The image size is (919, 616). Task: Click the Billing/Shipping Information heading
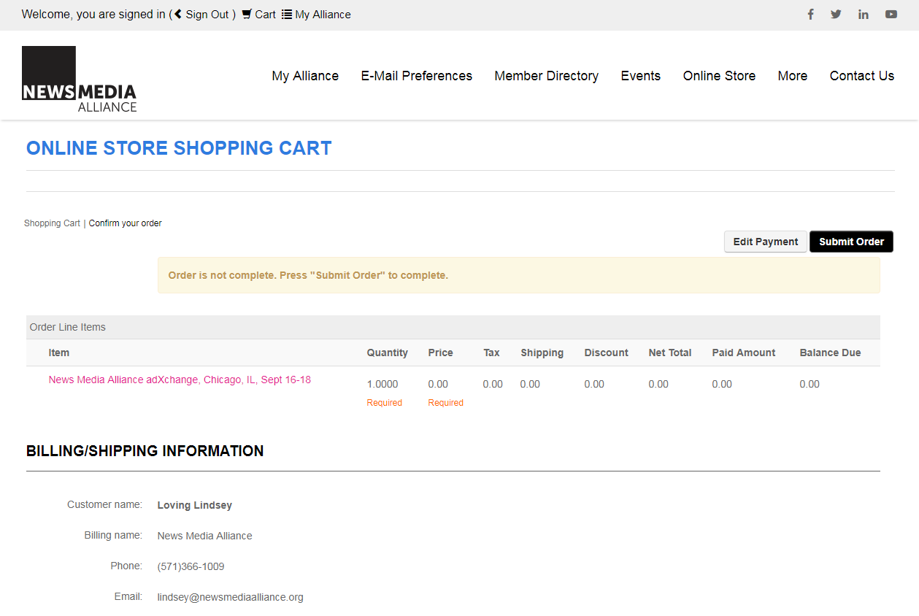[145, 451]
